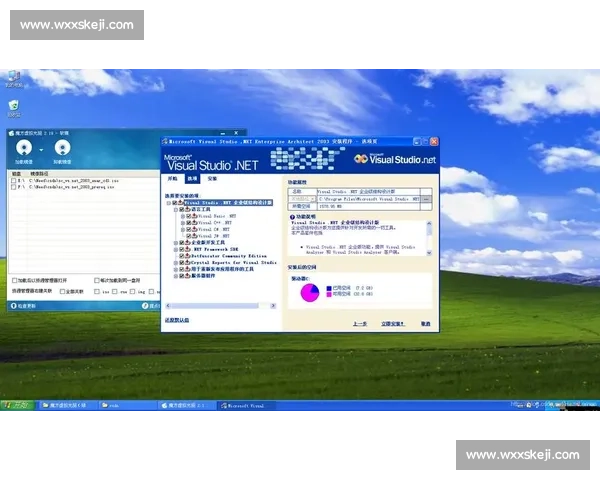This screenshot has width=600, height=480.
Task: Open the My Computer desktop icon
Action: coord(14,76)
